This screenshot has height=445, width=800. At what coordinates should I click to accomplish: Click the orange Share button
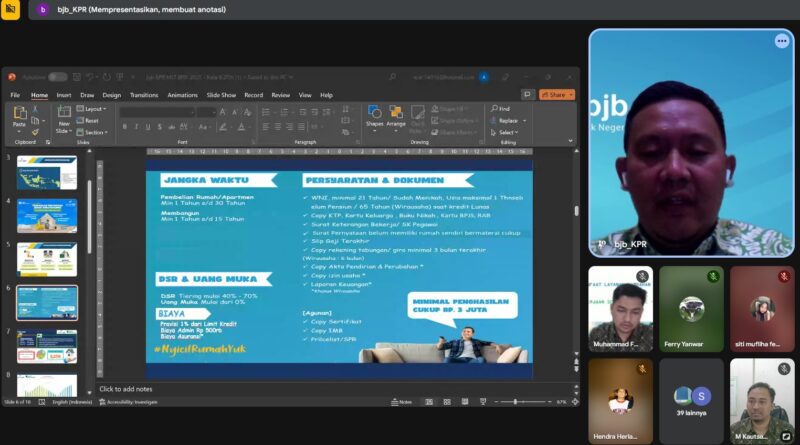tap(556, 94)
